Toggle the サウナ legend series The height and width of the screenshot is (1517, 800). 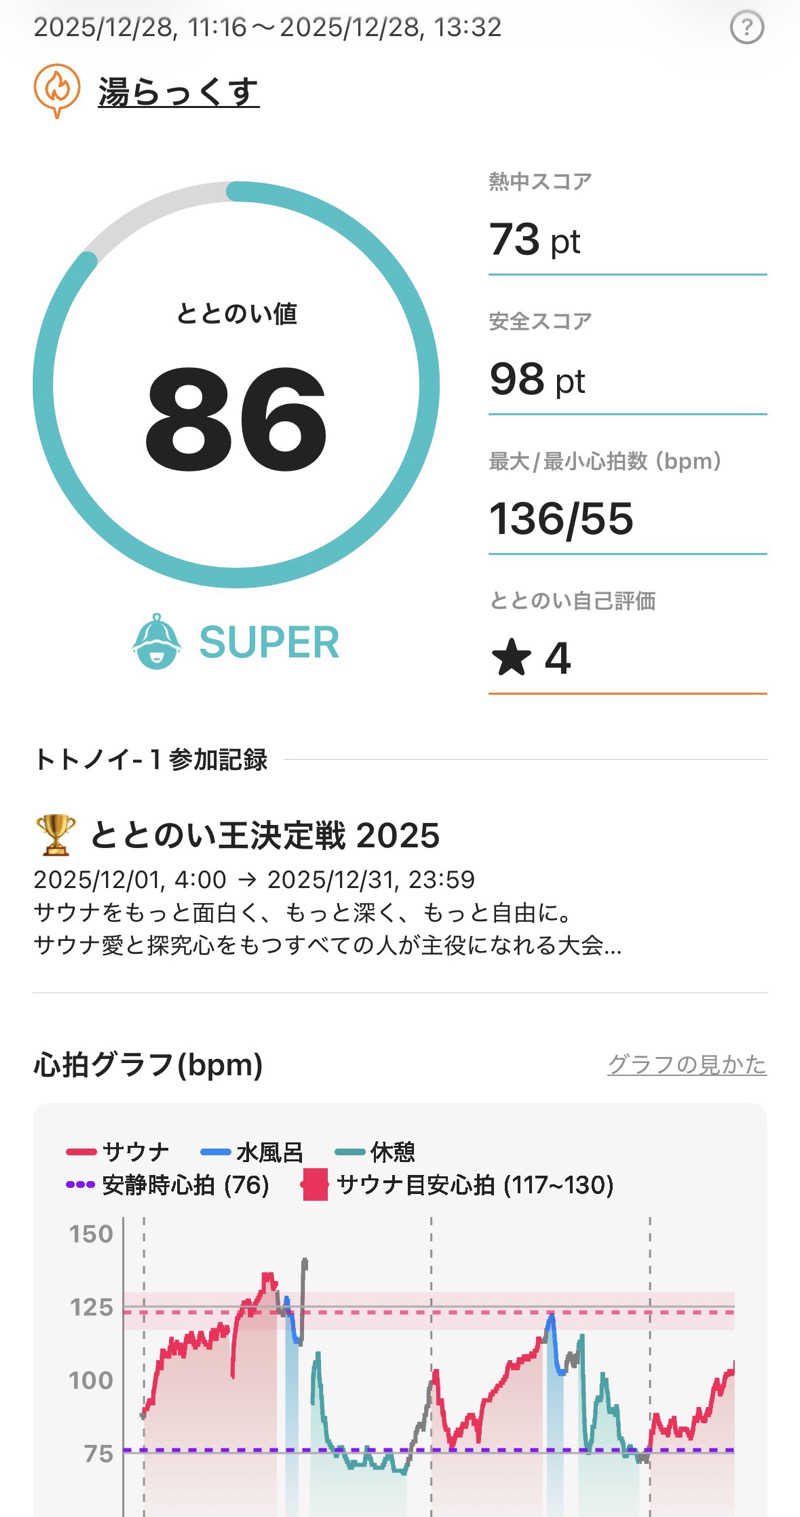point(118,1152)
